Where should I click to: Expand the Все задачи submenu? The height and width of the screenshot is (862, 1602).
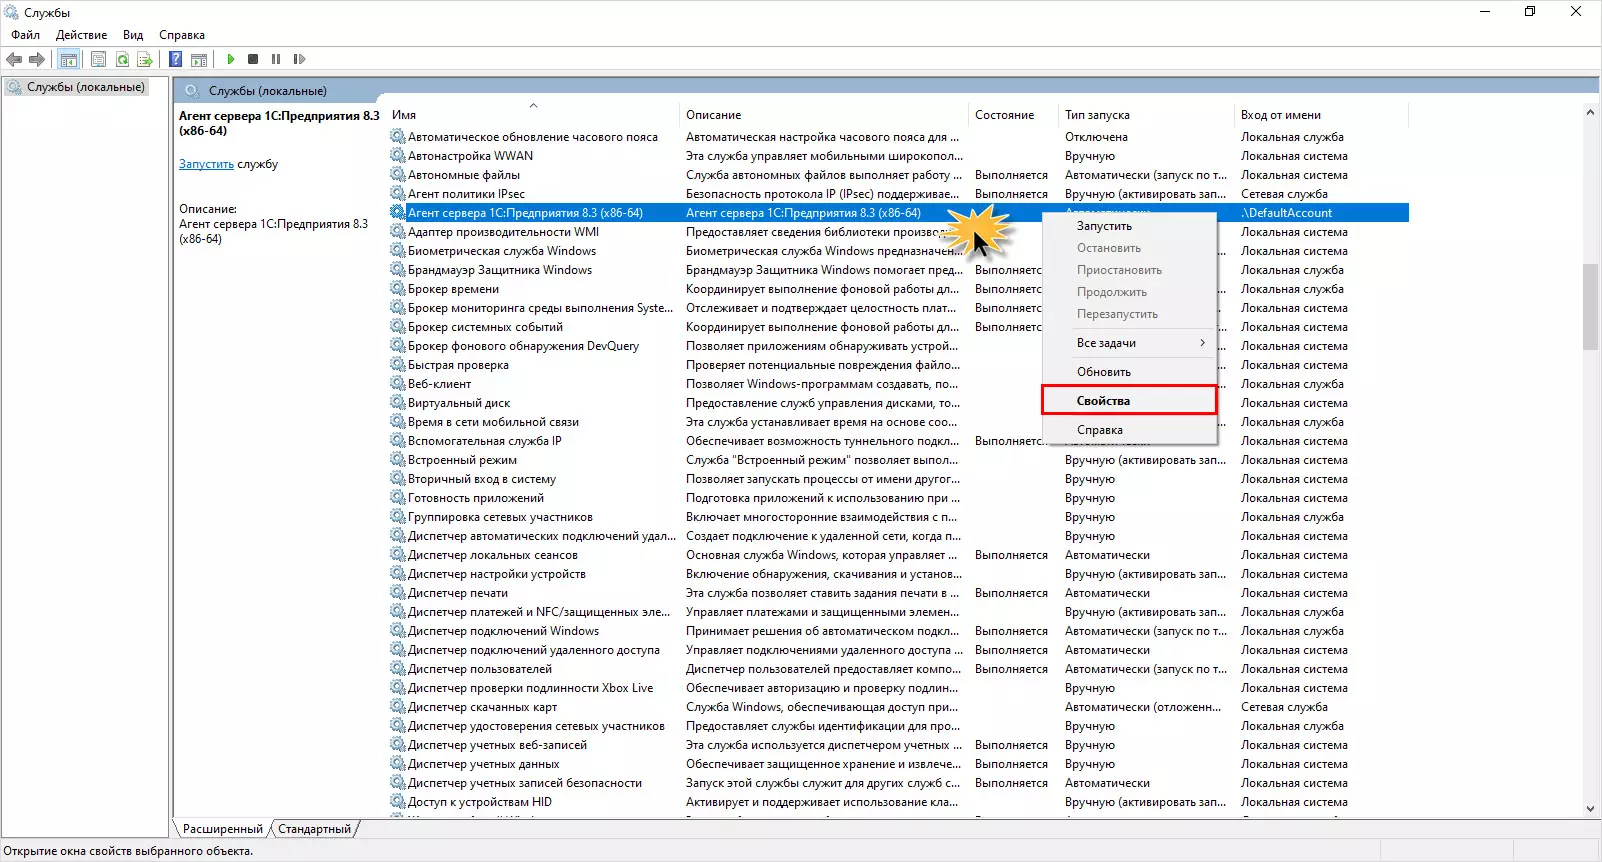[1129, 343]
